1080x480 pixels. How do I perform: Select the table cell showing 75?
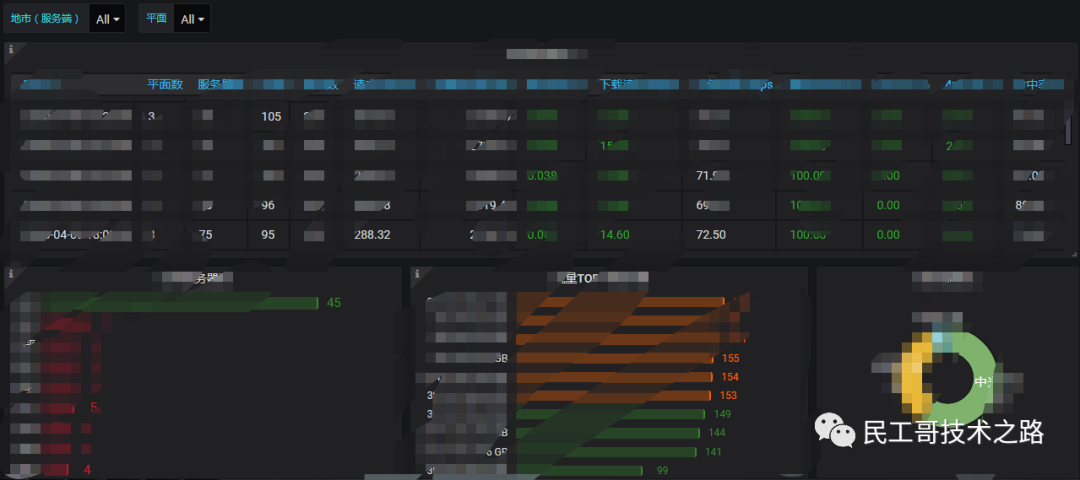tap(205, 235)
